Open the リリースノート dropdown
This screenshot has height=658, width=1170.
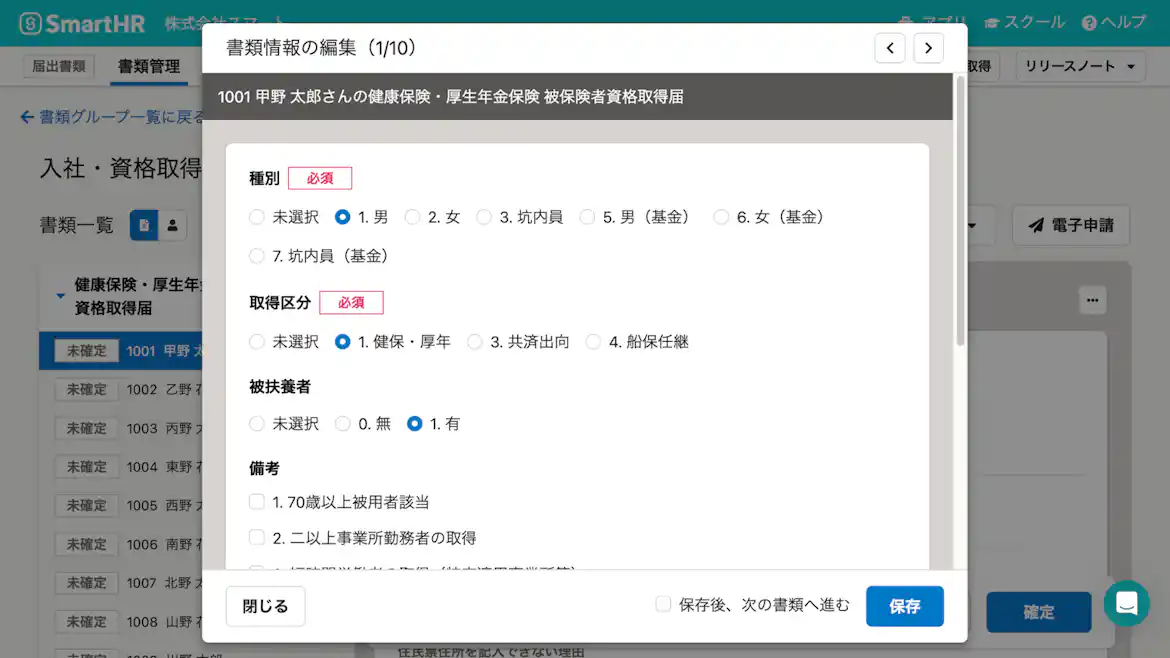coord(1081,65)
